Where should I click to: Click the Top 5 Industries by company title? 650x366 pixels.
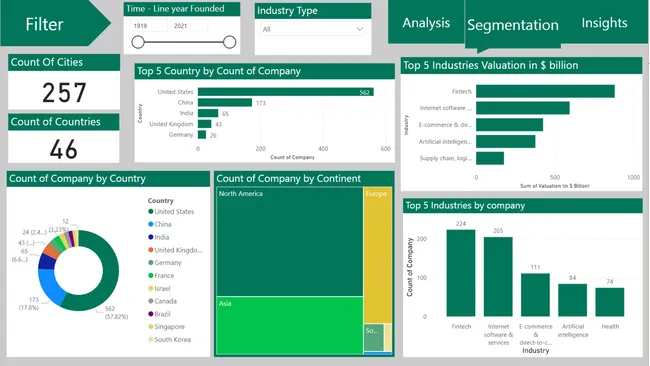pos(465,206)
